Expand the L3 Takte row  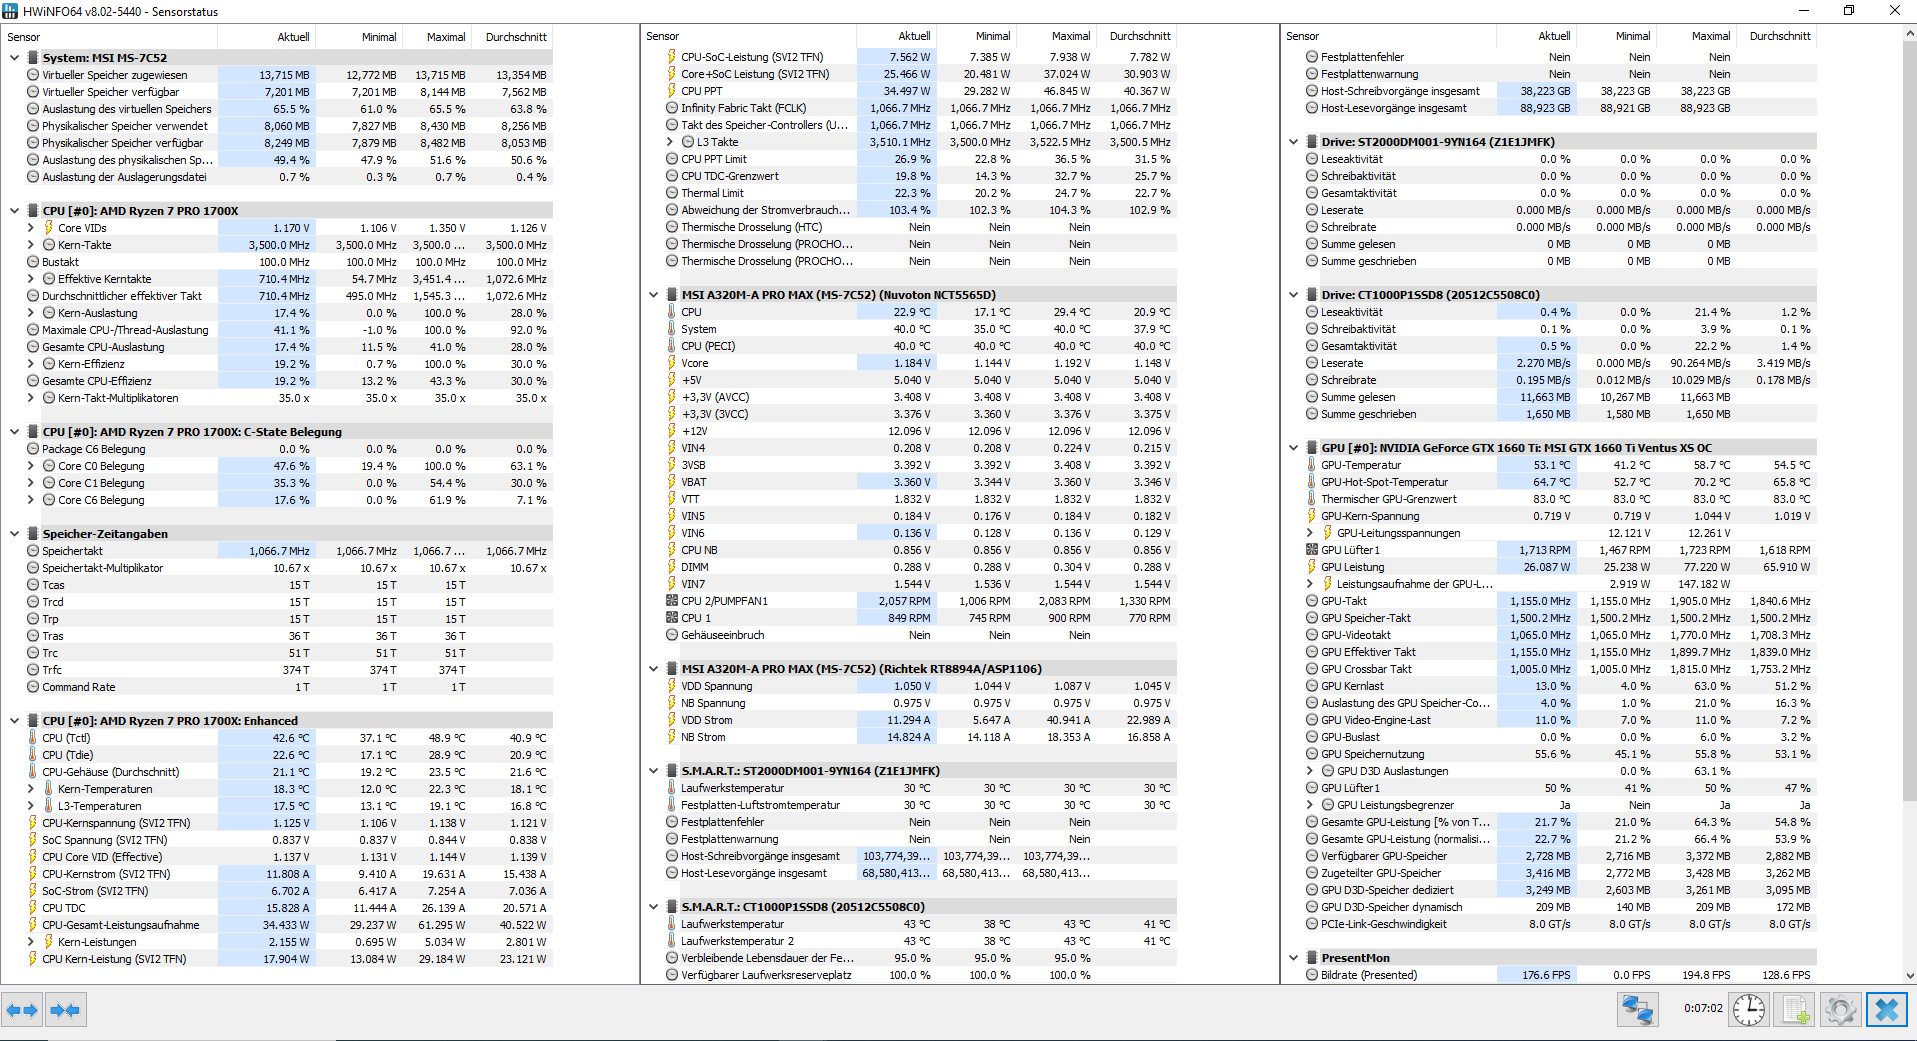[670, 142]
